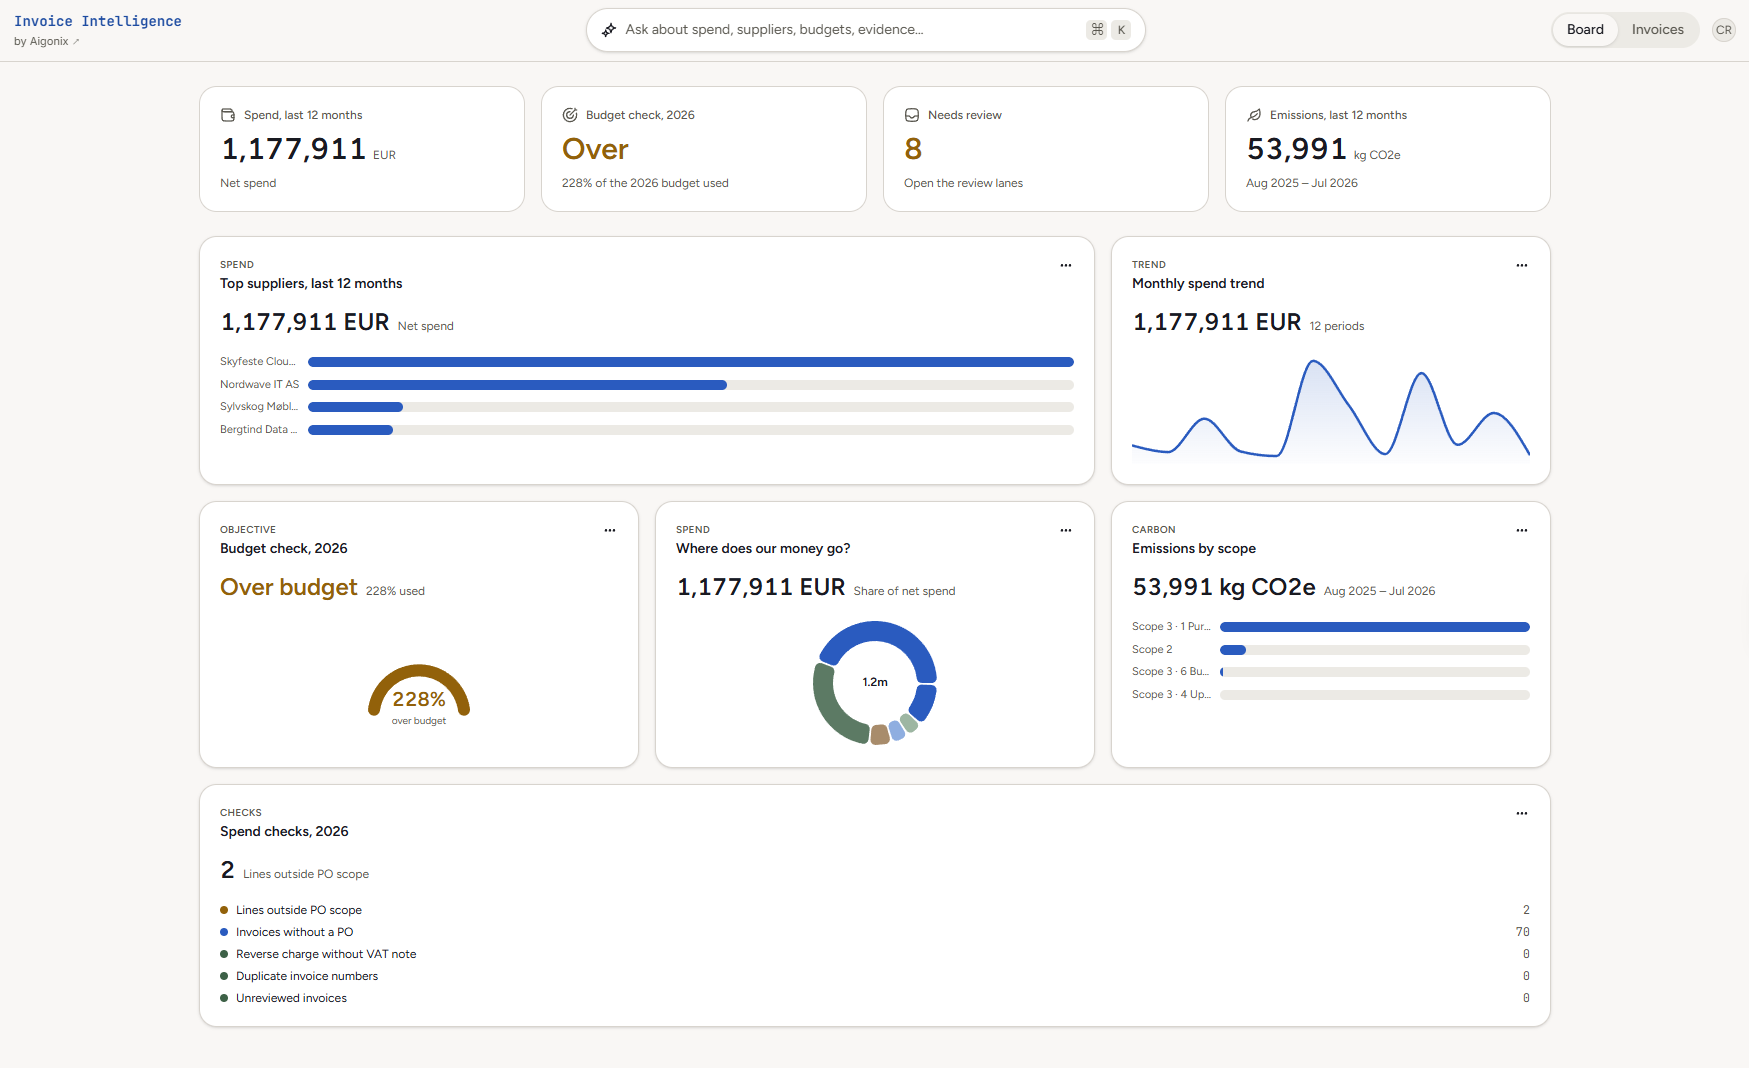
Task: Click Lines outside PO scope check row
Action: [x=875, y=910]
